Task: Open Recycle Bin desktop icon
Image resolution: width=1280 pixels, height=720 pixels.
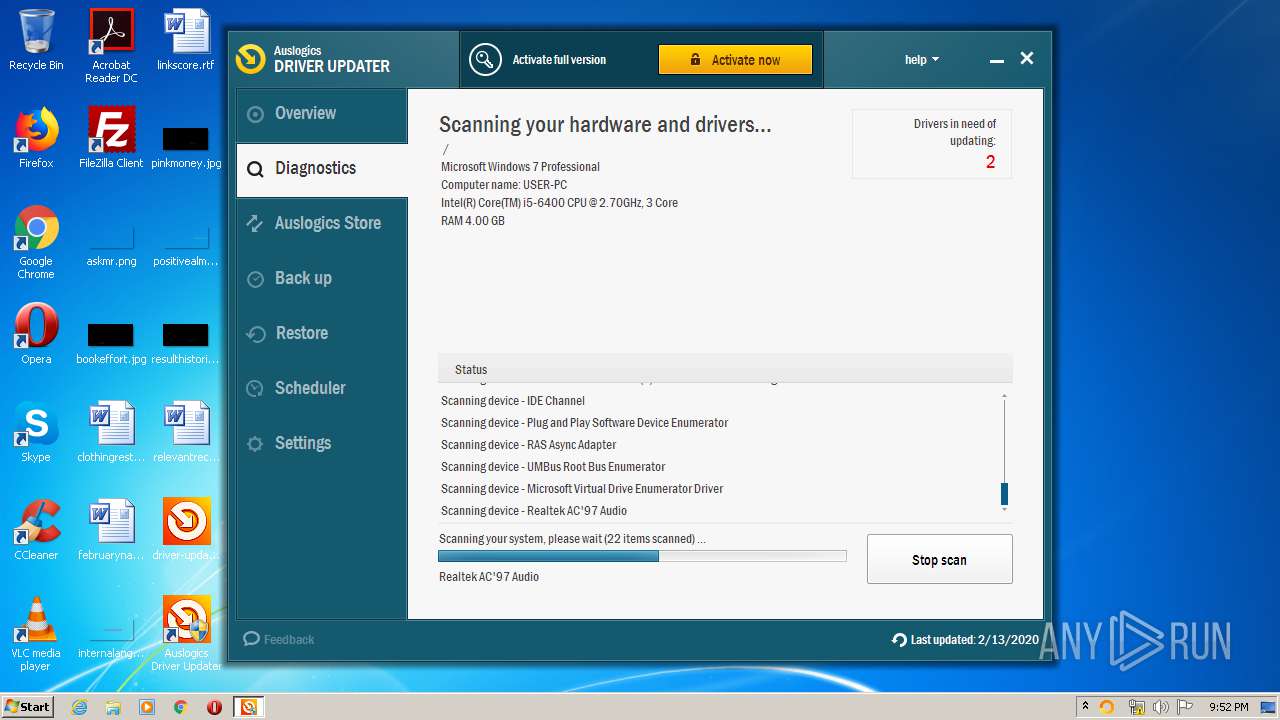Action: pos(36,40)
